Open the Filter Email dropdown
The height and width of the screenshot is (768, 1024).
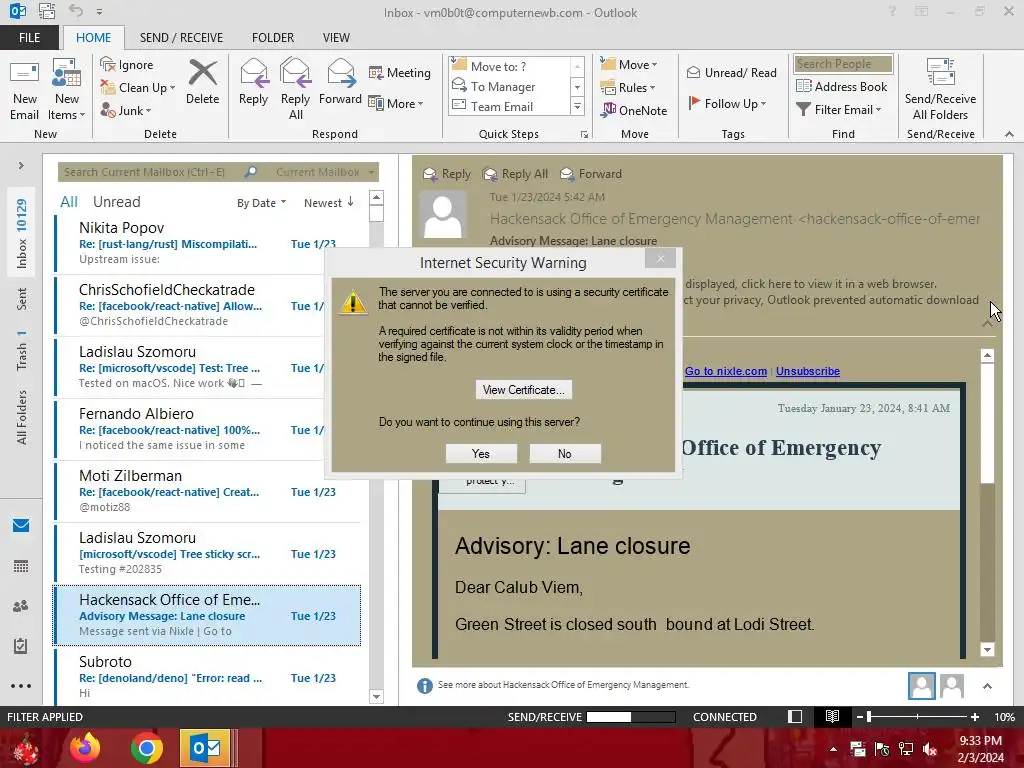[839, 109]
